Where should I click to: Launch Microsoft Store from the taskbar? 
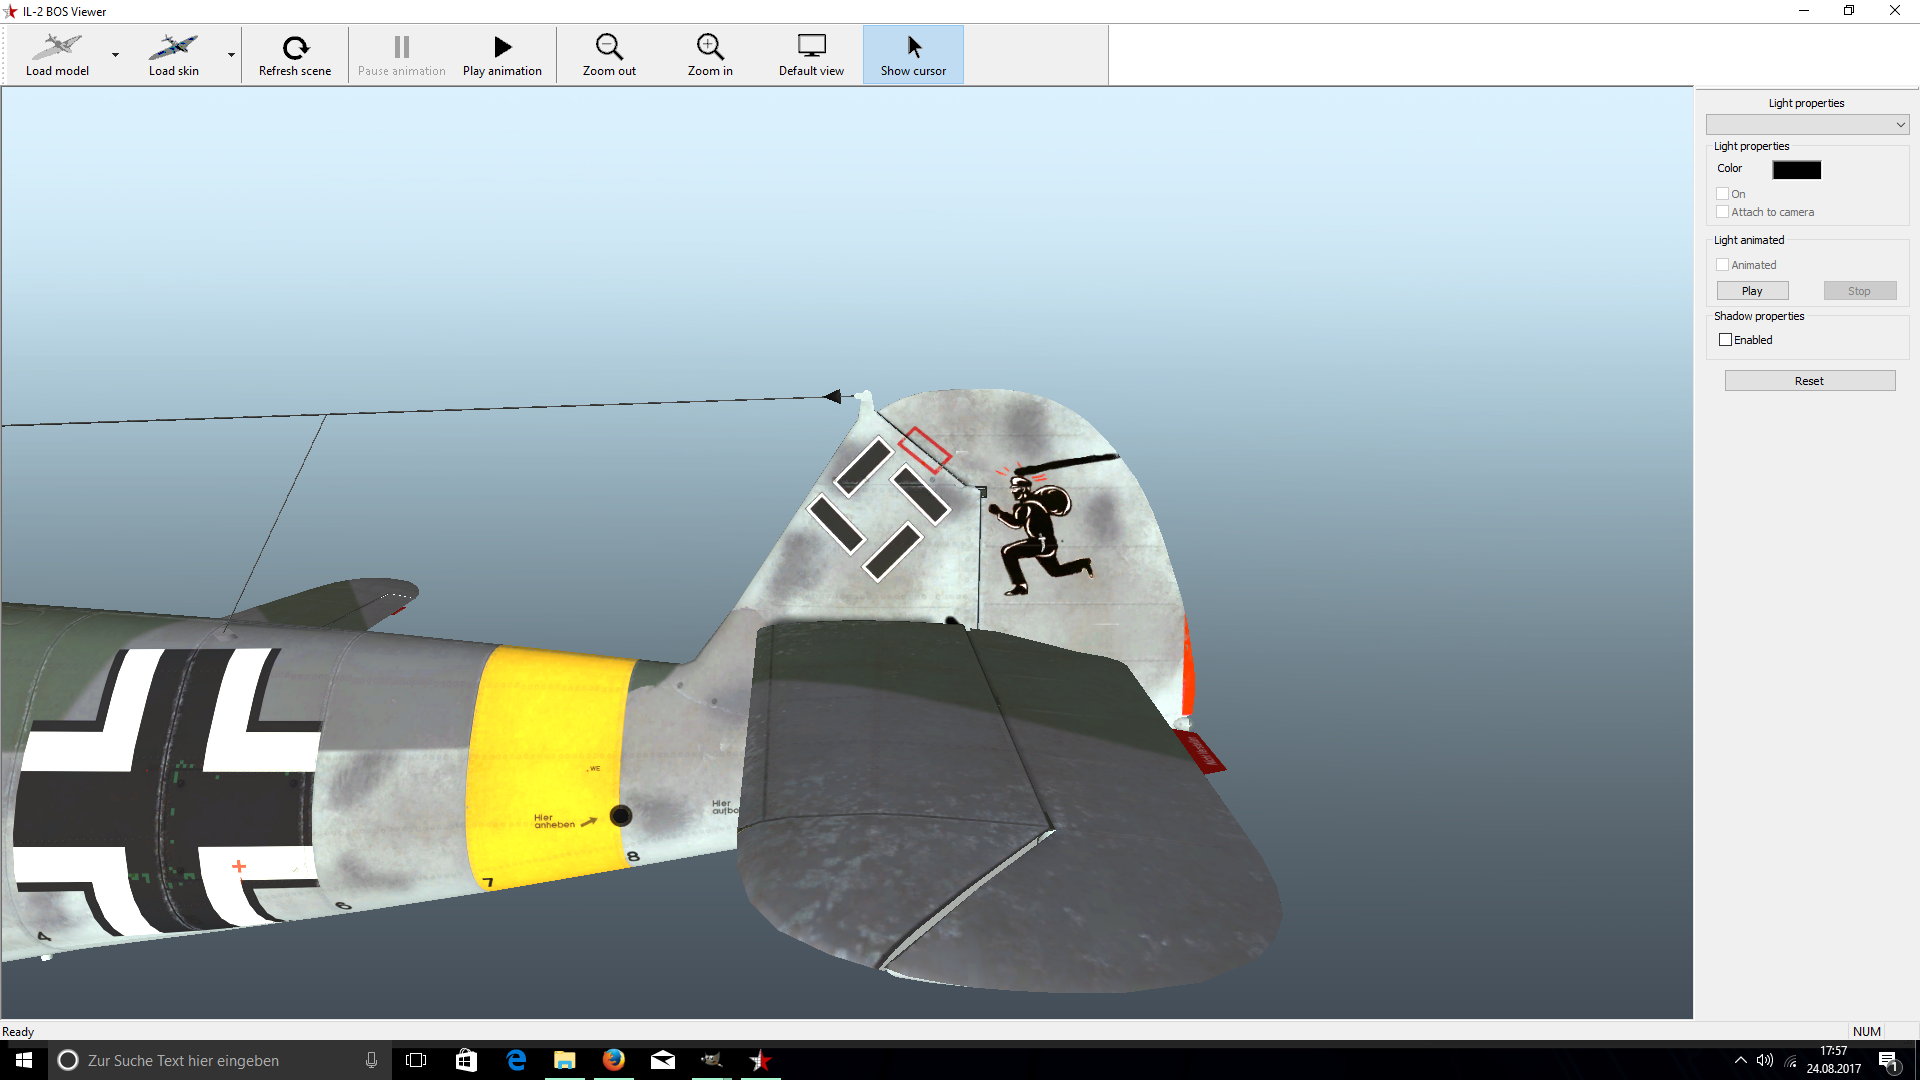[x=466, y=1060]
